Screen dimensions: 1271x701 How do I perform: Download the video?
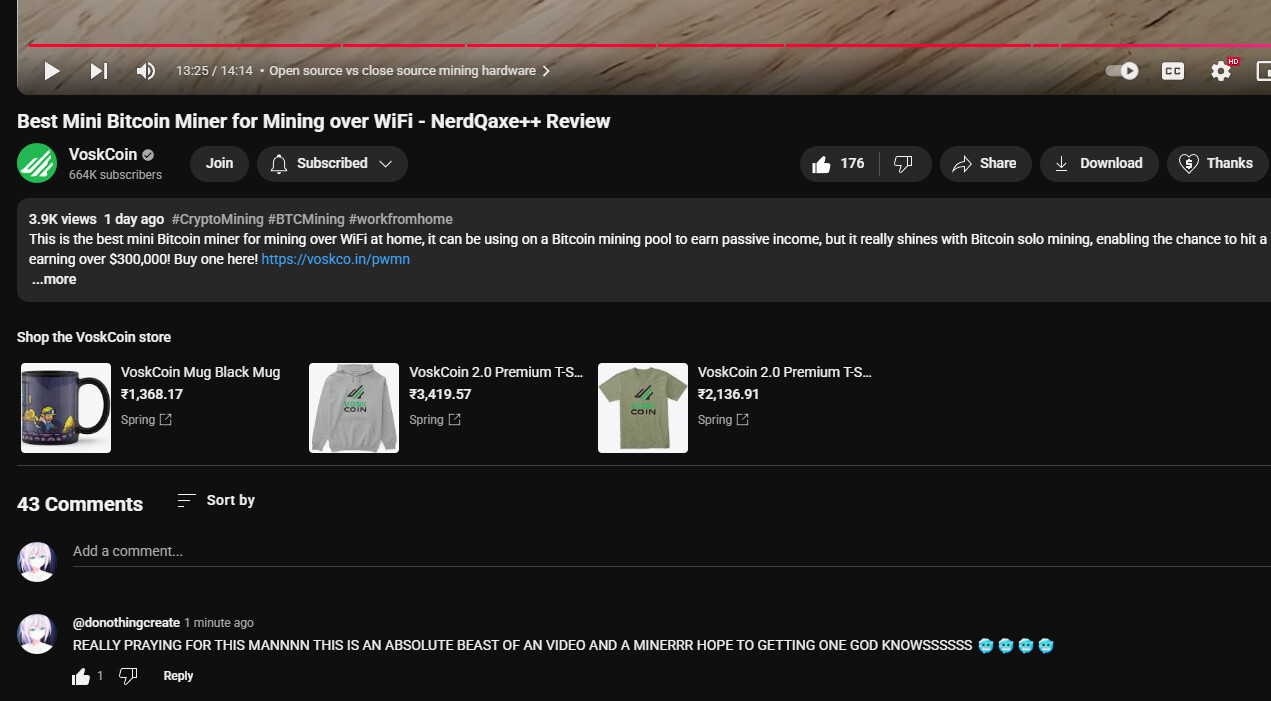click(1099, 164)
